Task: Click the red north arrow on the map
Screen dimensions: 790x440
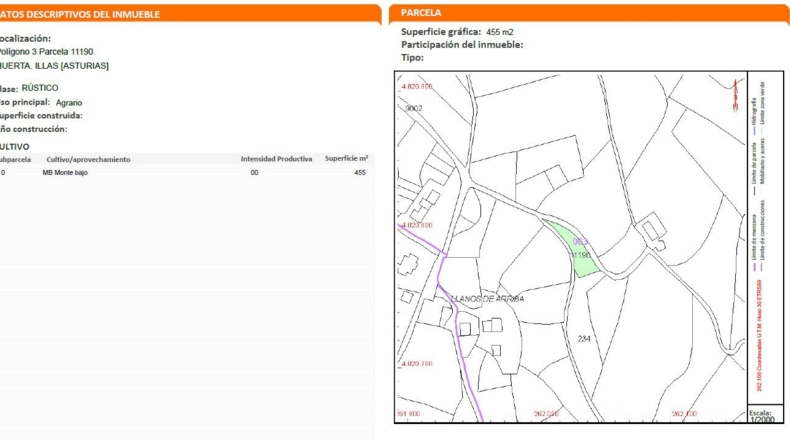Action: click(735, 95)
